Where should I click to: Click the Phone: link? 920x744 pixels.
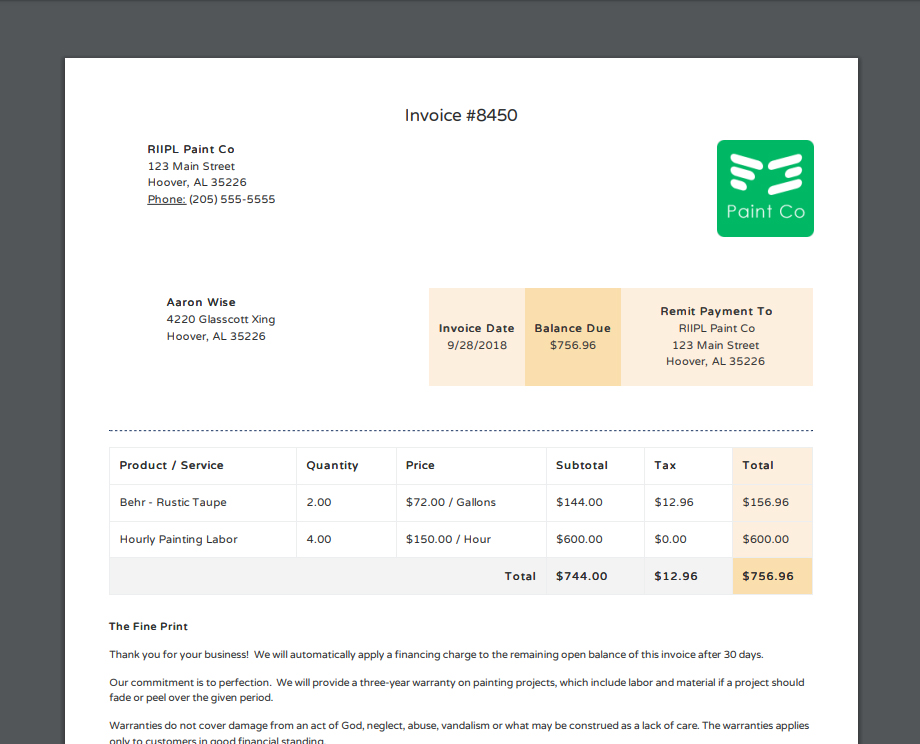click(165, 198)
